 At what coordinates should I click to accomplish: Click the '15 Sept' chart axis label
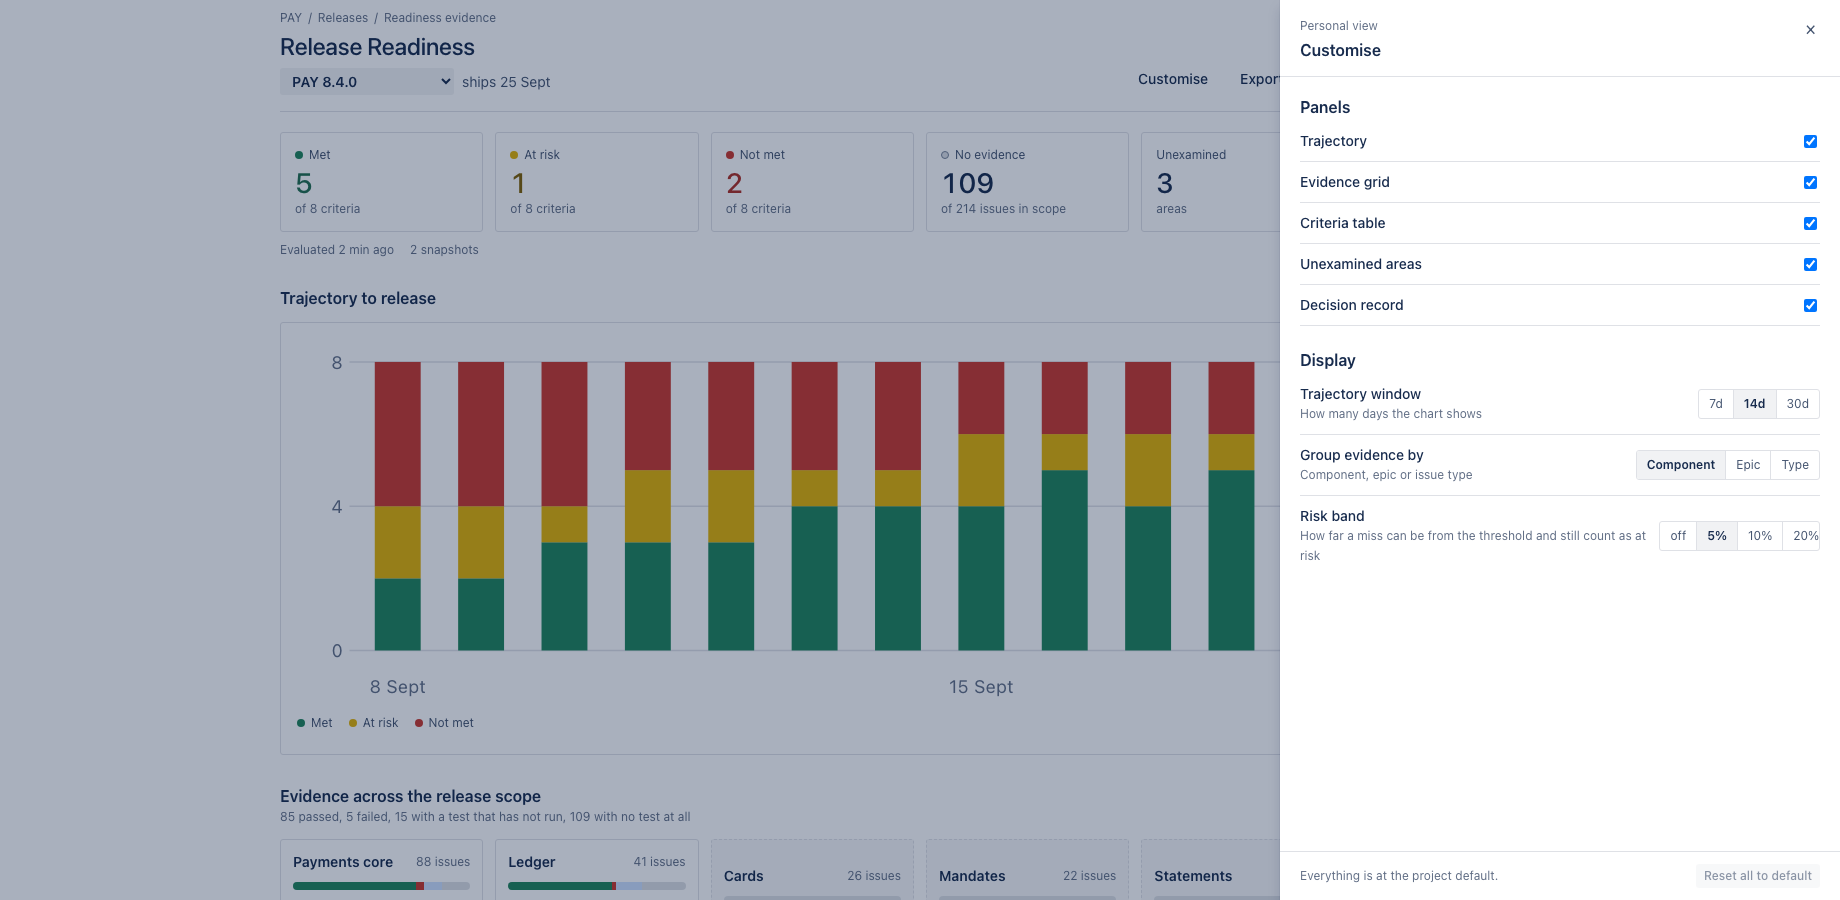[x=981, y=687]
